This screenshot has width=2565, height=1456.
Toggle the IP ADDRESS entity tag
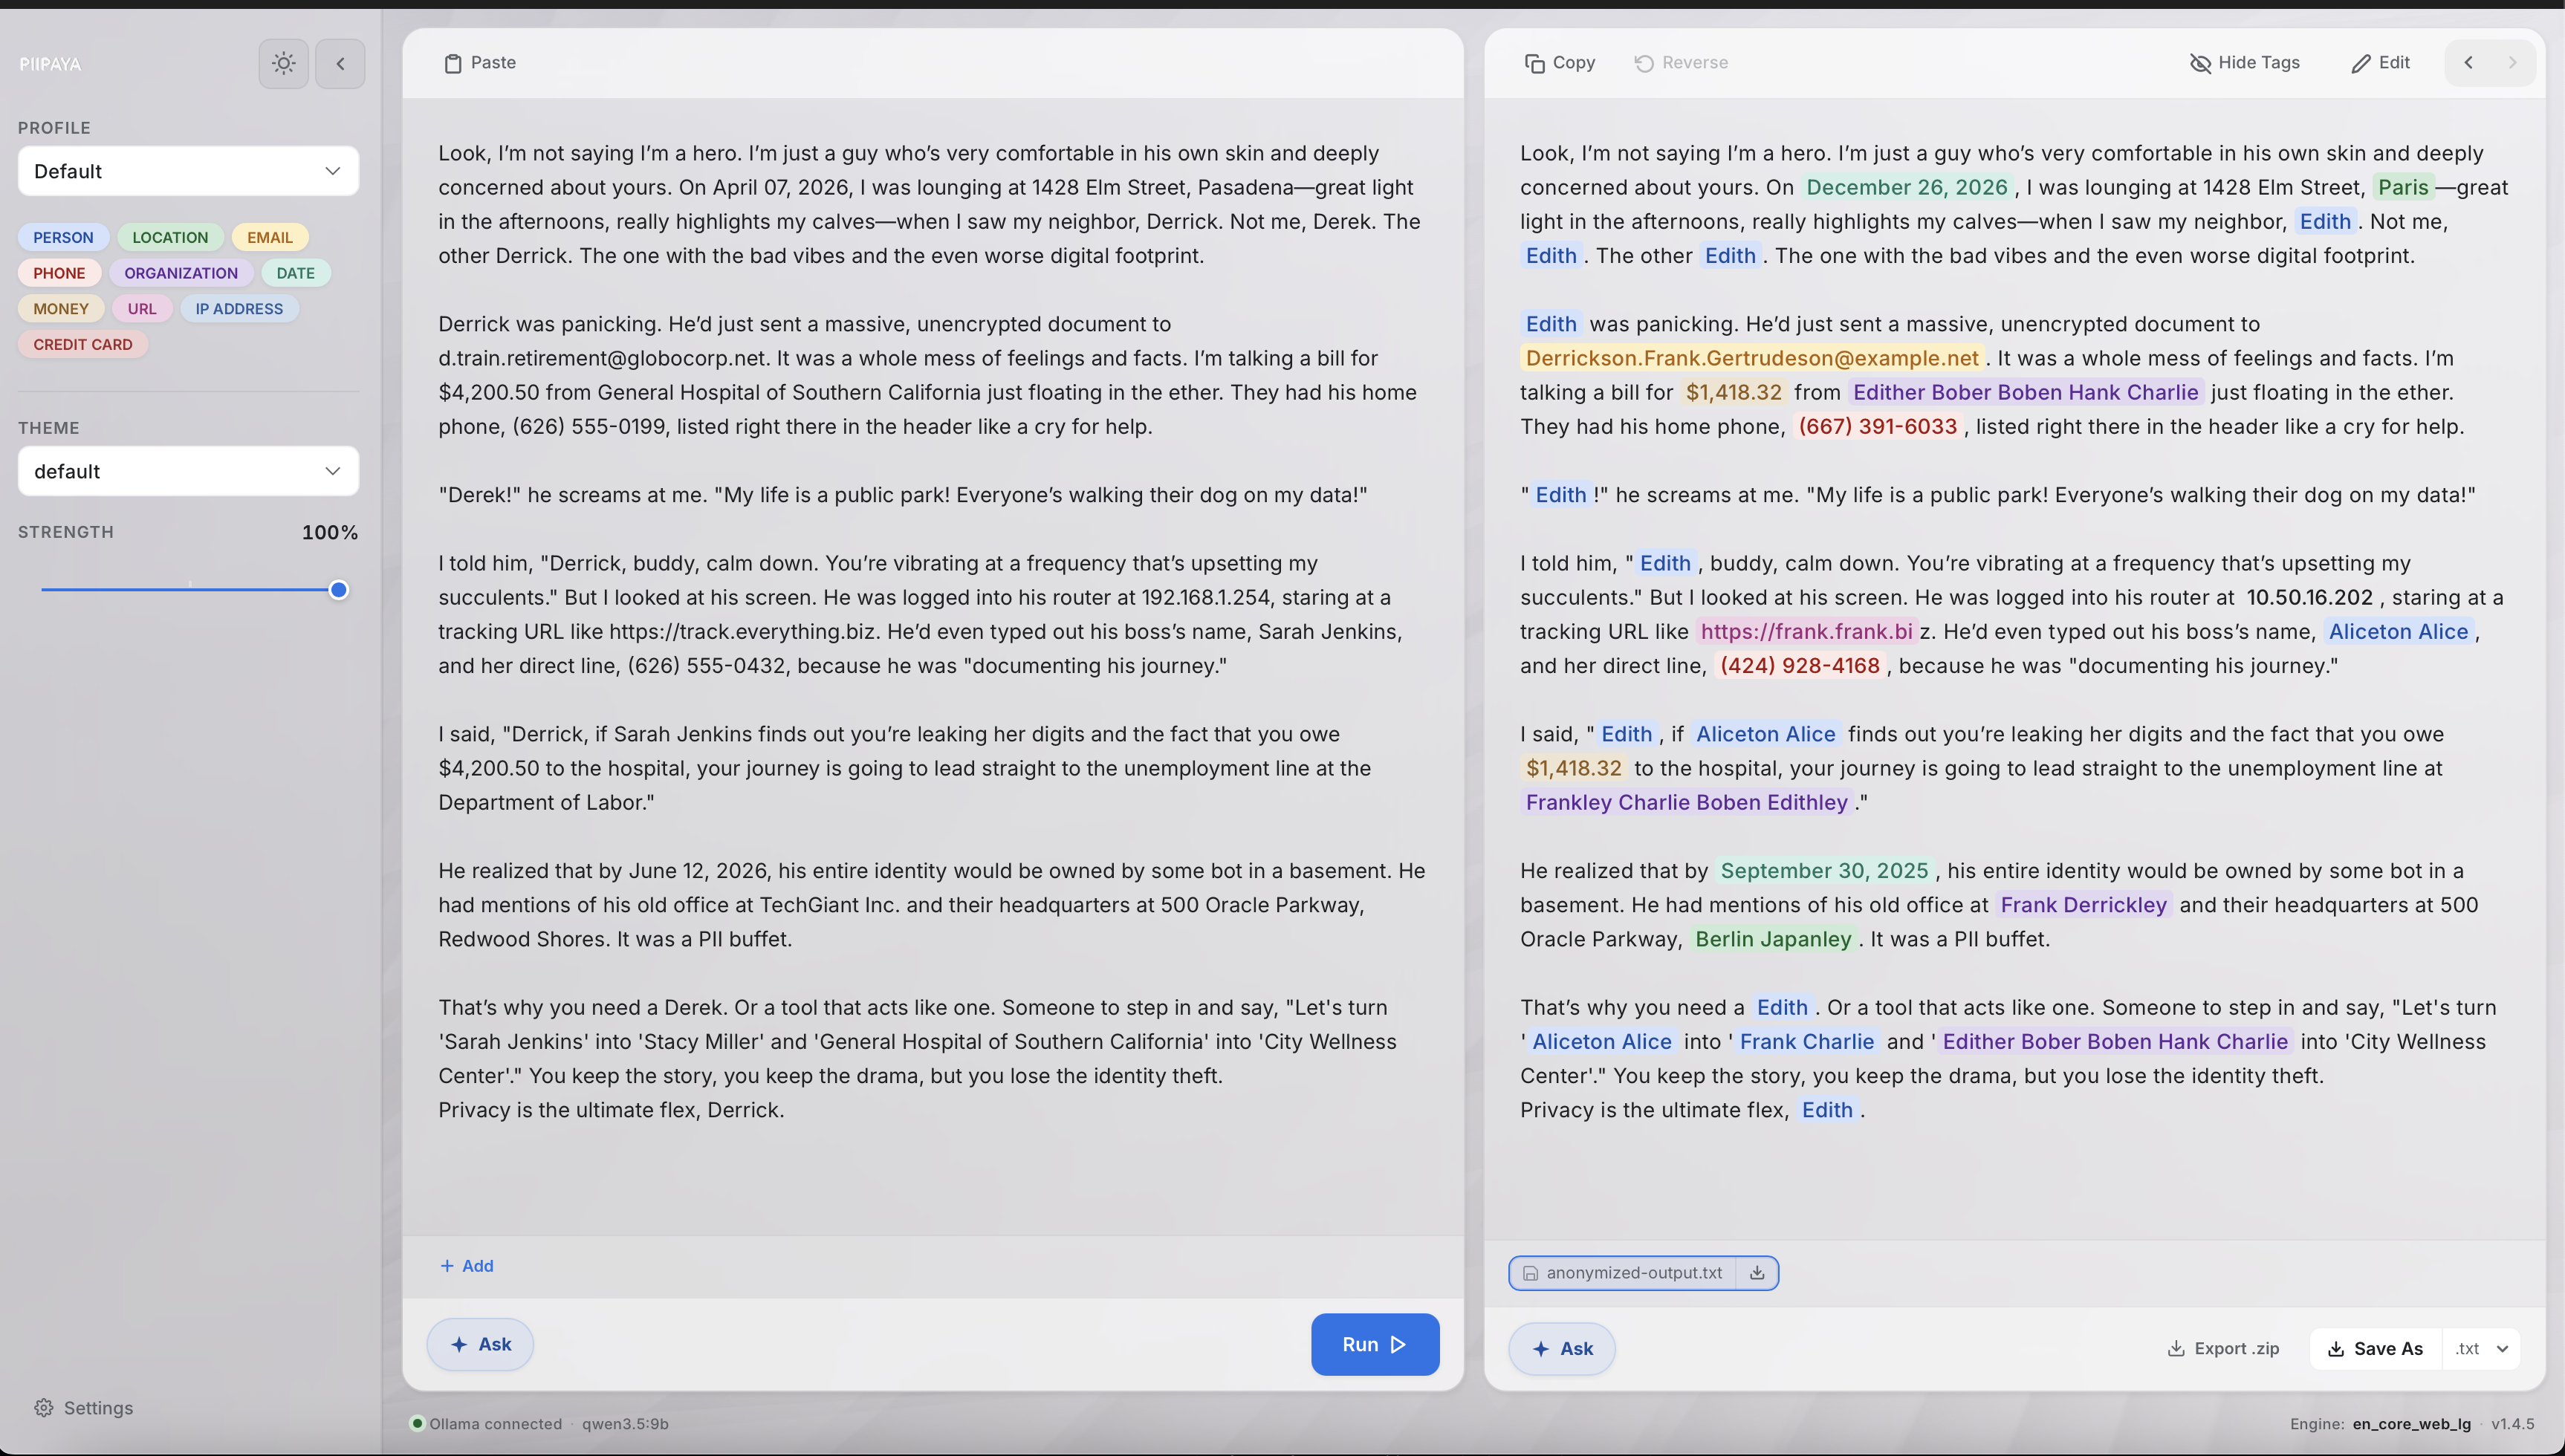click(239, 309)
